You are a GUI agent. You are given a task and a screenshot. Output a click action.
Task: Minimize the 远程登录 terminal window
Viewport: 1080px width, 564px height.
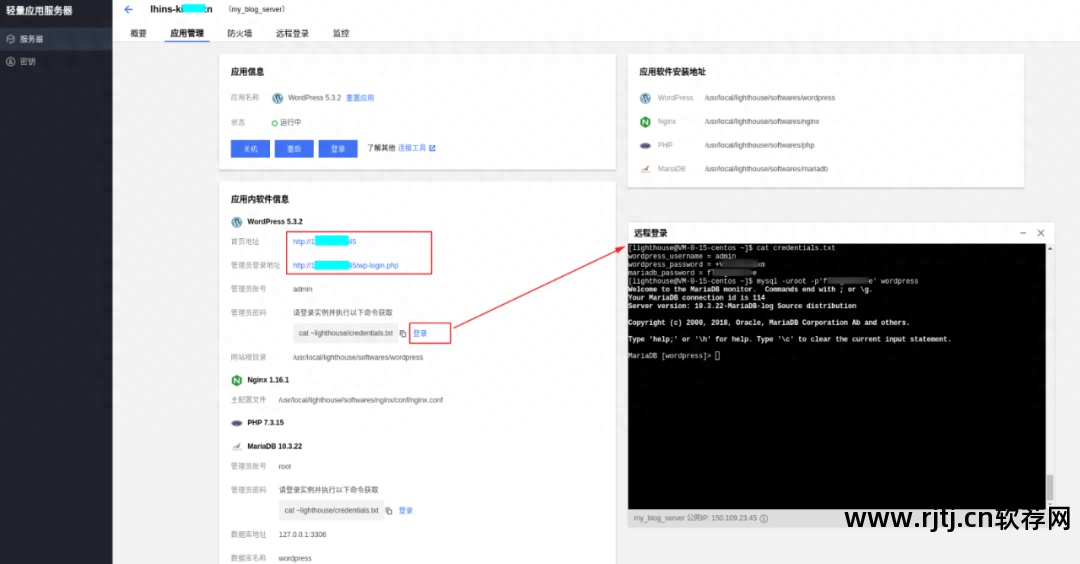click(x=1023, y=233)
